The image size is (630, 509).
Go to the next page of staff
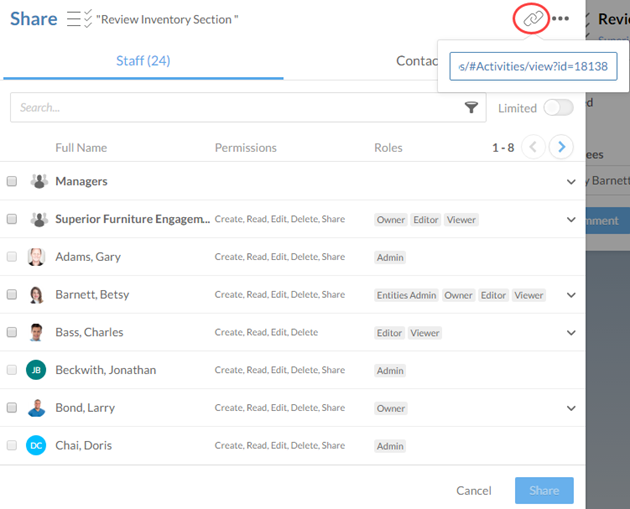(x=562, y=147)
